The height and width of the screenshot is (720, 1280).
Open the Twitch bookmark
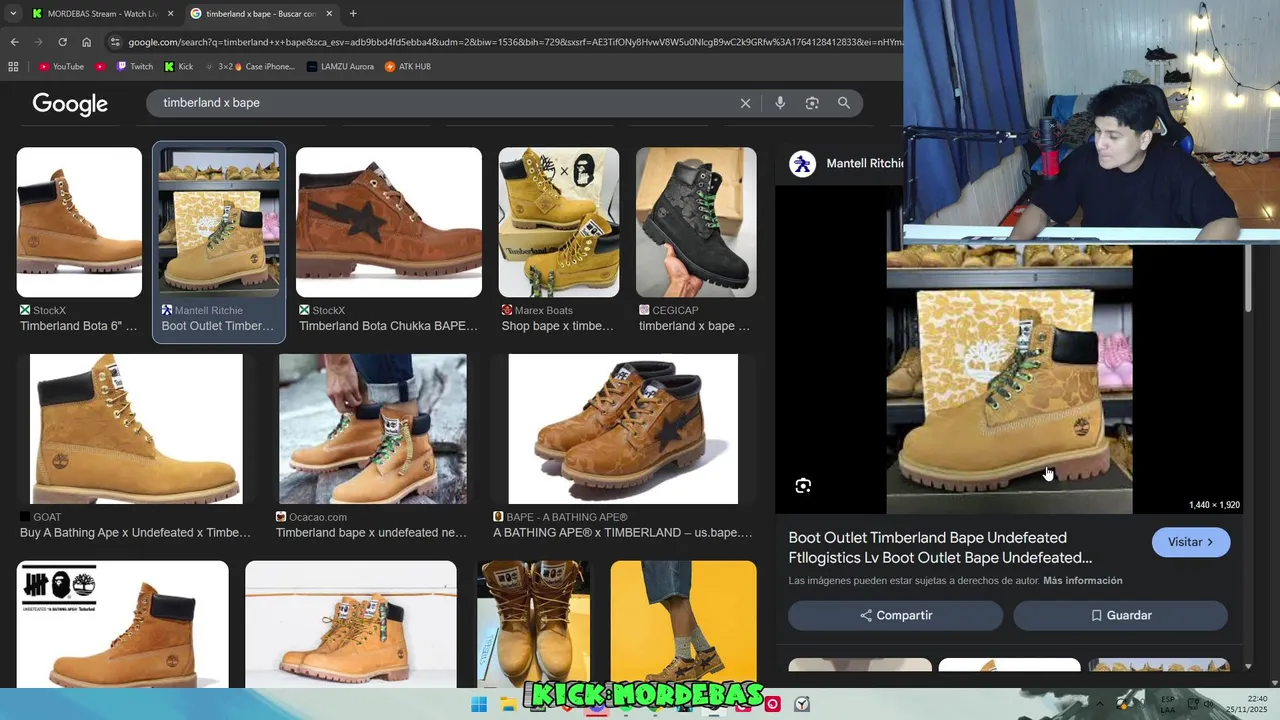tap(135, 67)
